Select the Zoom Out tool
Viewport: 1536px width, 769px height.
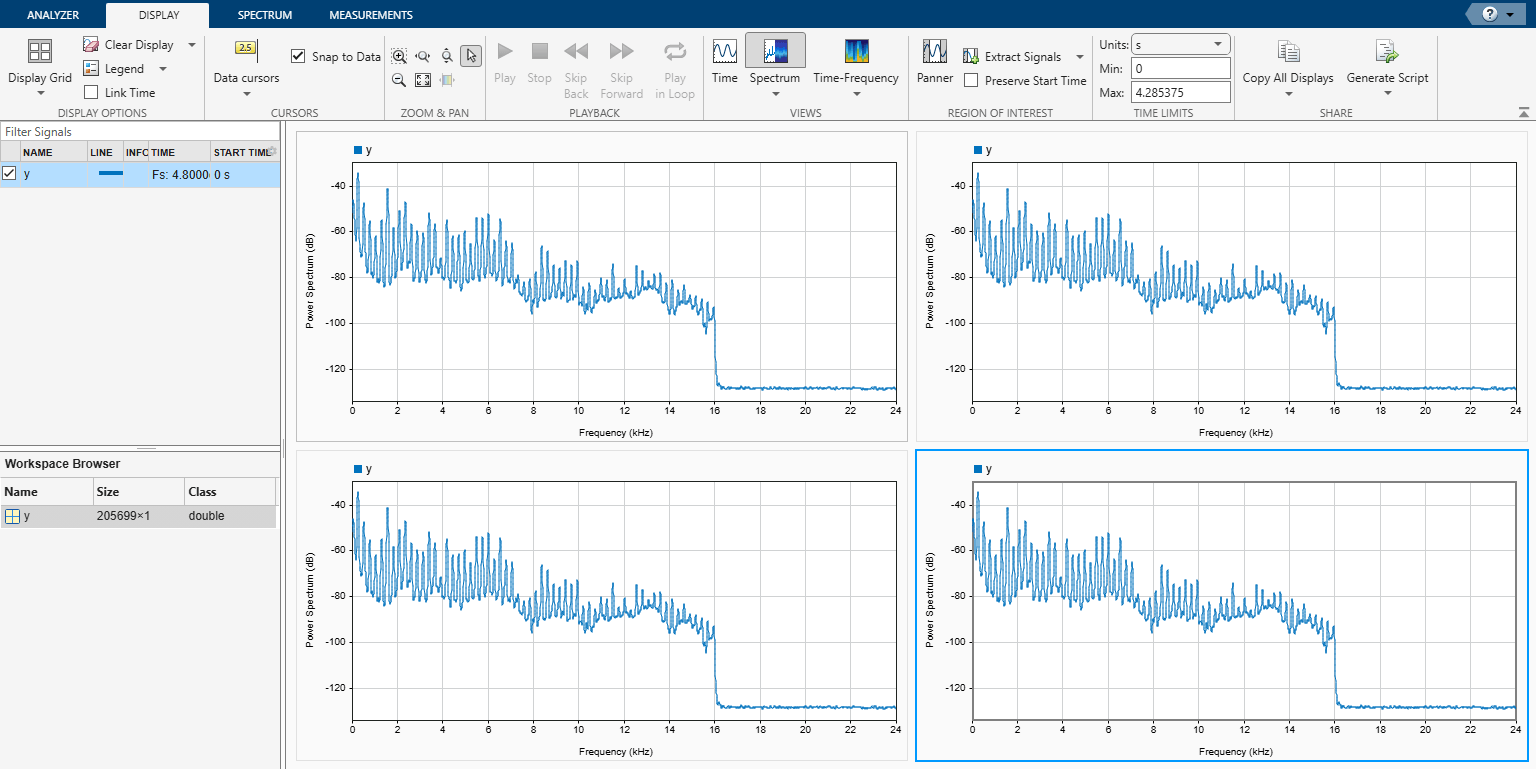tap(399, 81)
